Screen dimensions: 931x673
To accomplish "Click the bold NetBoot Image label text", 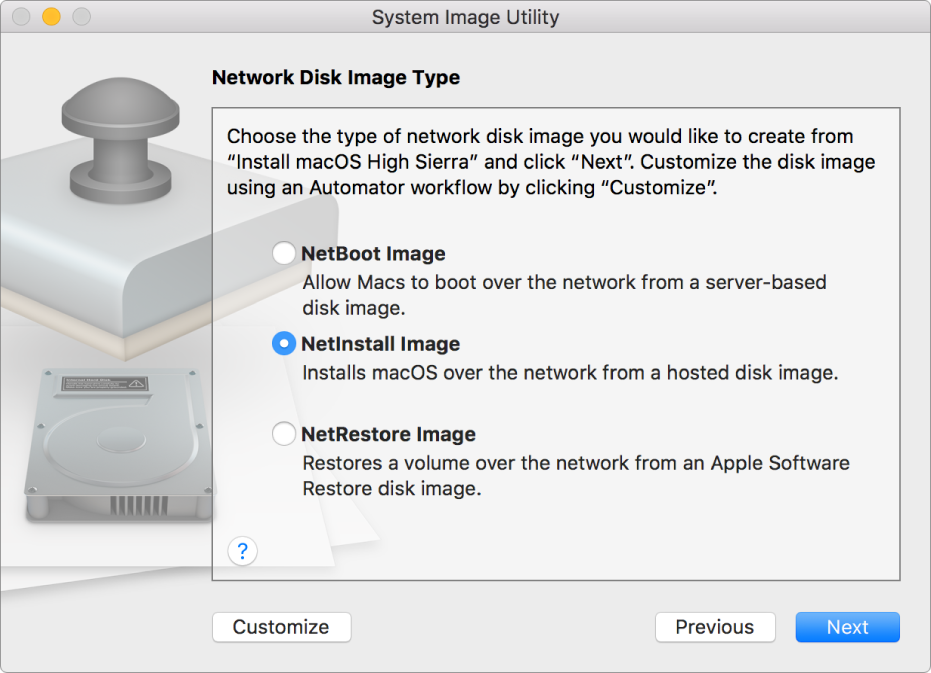I will click(373, 254).
